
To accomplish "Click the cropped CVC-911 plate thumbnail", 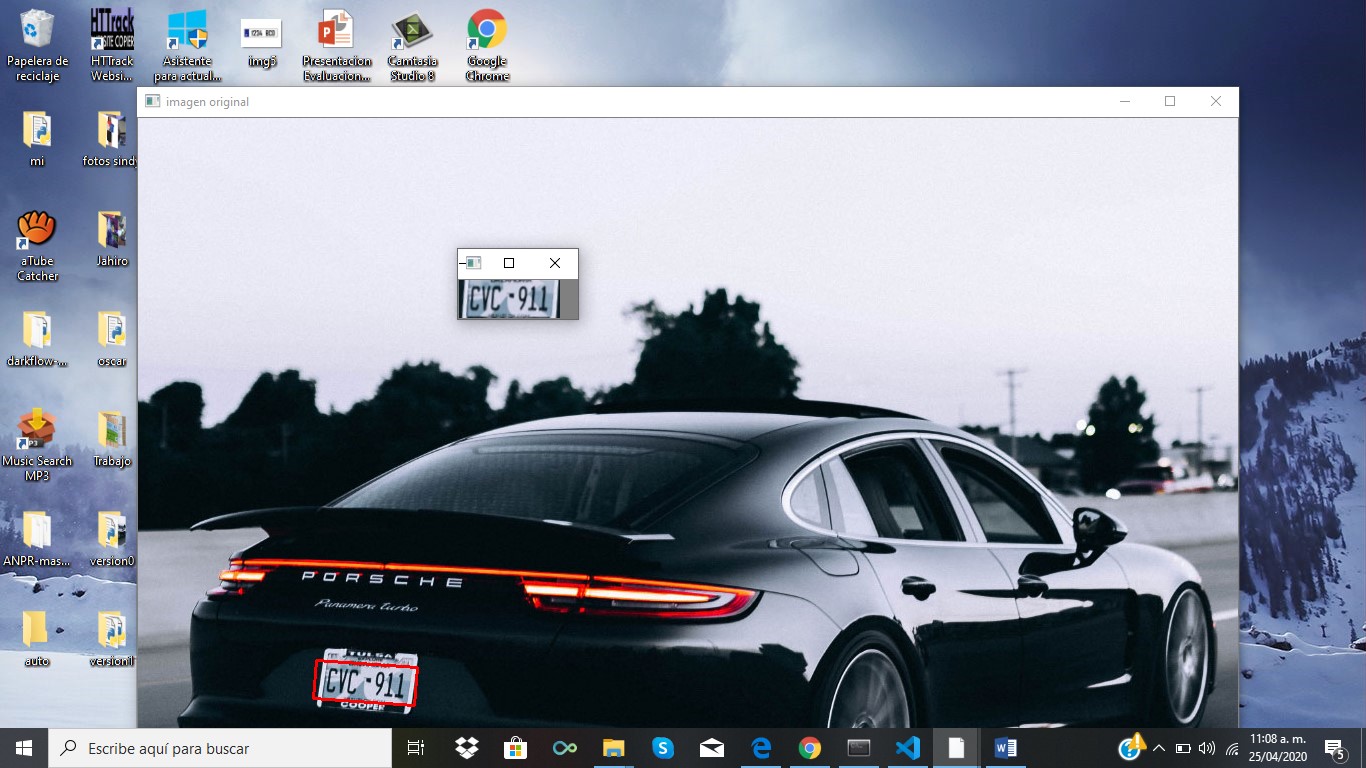I will click(x=508, y=299).
